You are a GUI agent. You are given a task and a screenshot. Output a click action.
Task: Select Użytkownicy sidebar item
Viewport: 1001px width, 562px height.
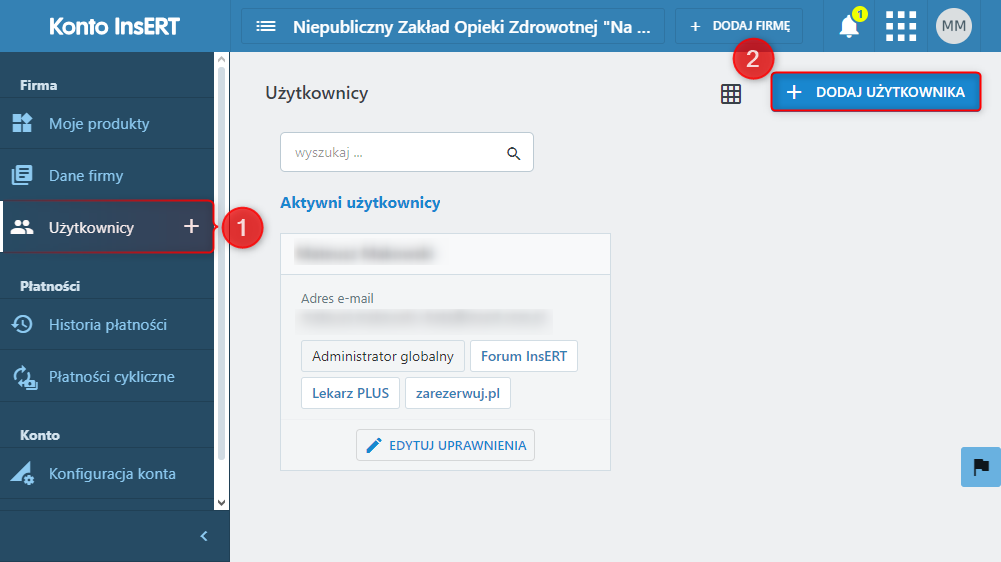[x=107, y=227]
